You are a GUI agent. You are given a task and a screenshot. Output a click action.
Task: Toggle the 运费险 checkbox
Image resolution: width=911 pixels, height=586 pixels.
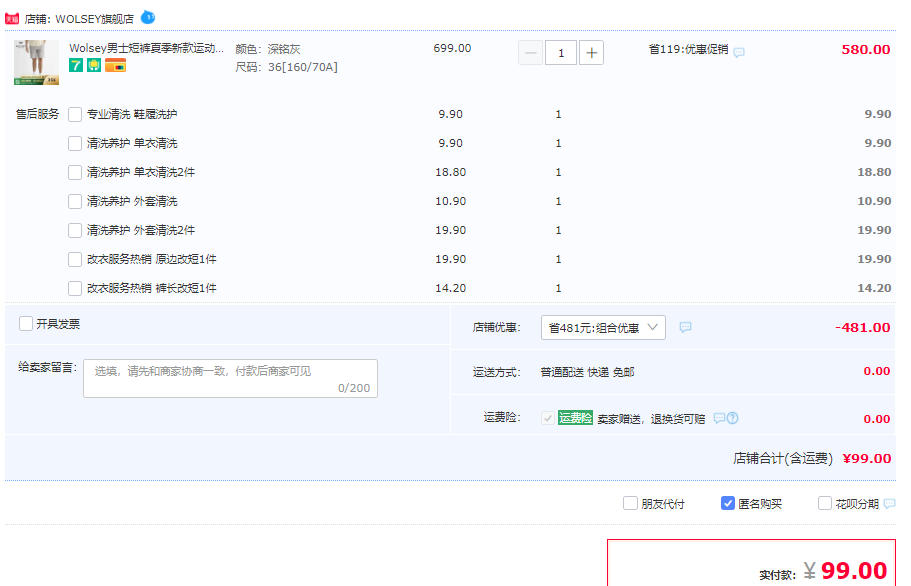(x=547, y=418)
